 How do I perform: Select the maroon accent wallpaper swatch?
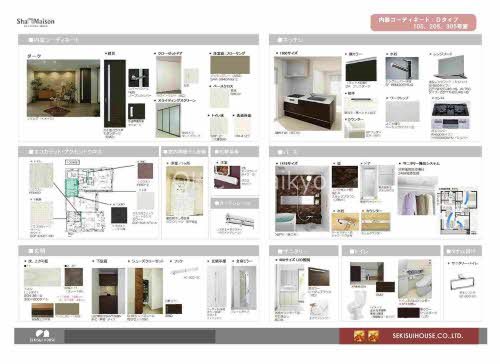pyautogui.click(x=145, y=171)
